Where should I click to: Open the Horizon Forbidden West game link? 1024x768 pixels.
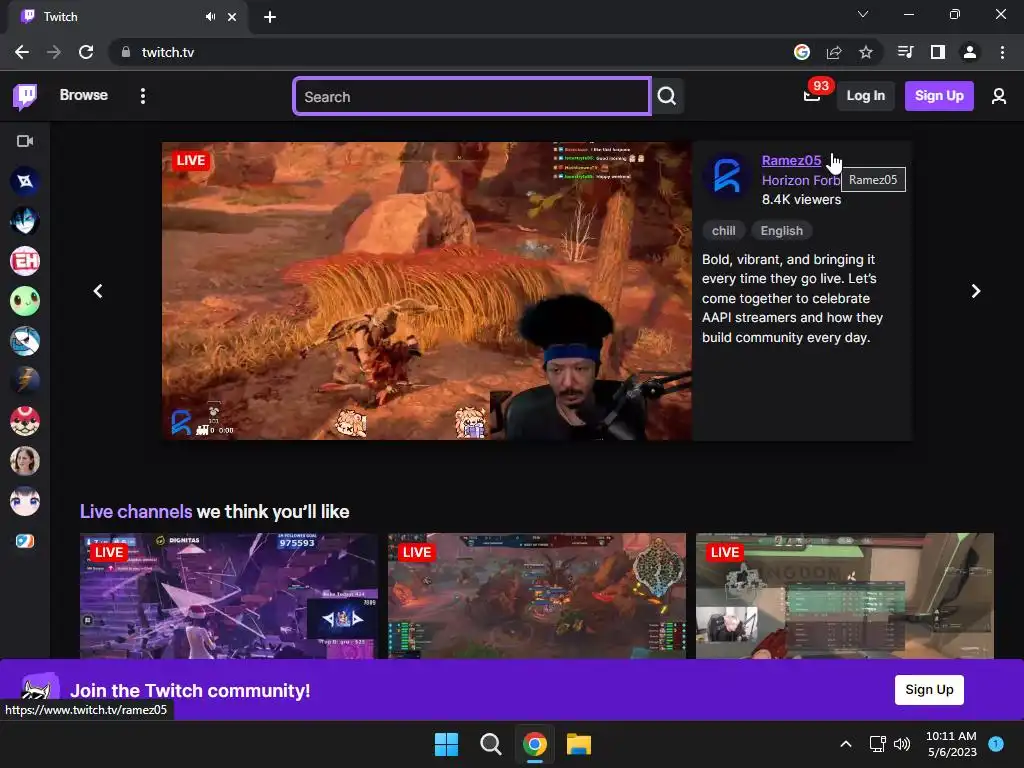[801, 180]
